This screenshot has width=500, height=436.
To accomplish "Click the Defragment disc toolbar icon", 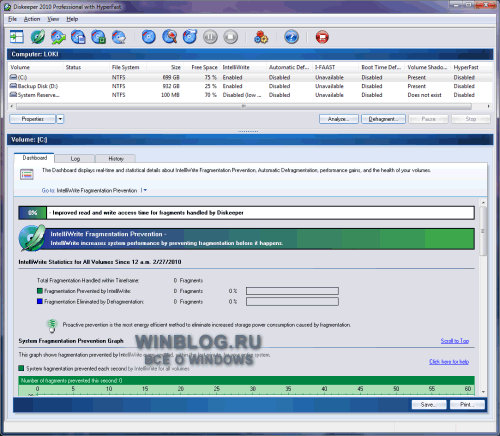I will pyautogui.click(x=190, y=37).
